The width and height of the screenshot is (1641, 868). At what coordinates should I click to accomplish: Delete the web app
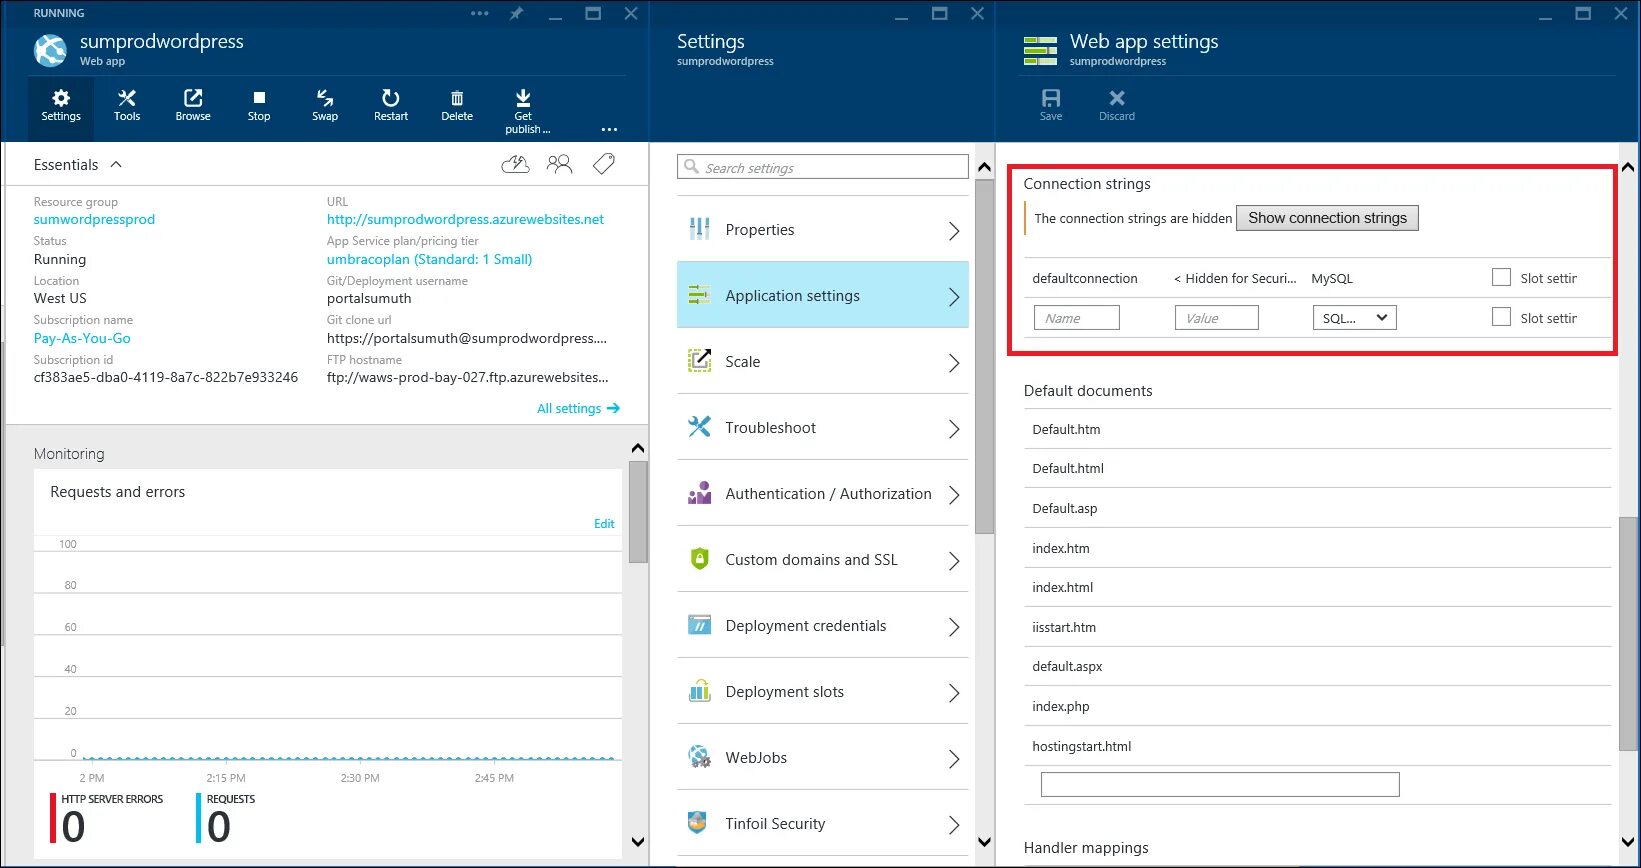457,105
